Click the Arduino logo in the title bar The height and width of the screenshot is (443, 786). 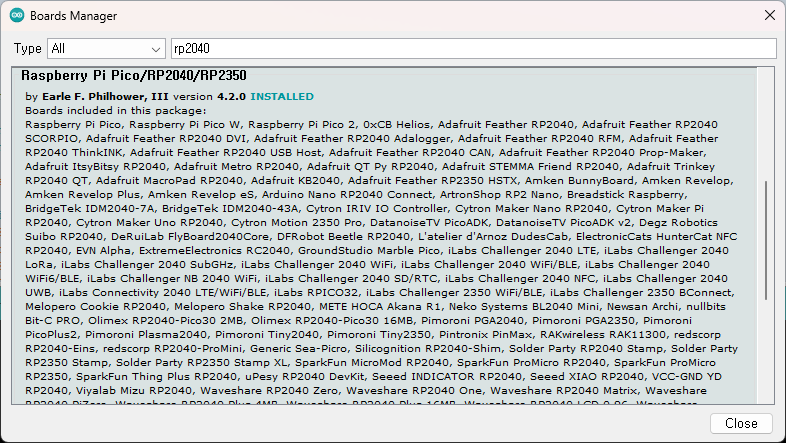pos(16,16)
